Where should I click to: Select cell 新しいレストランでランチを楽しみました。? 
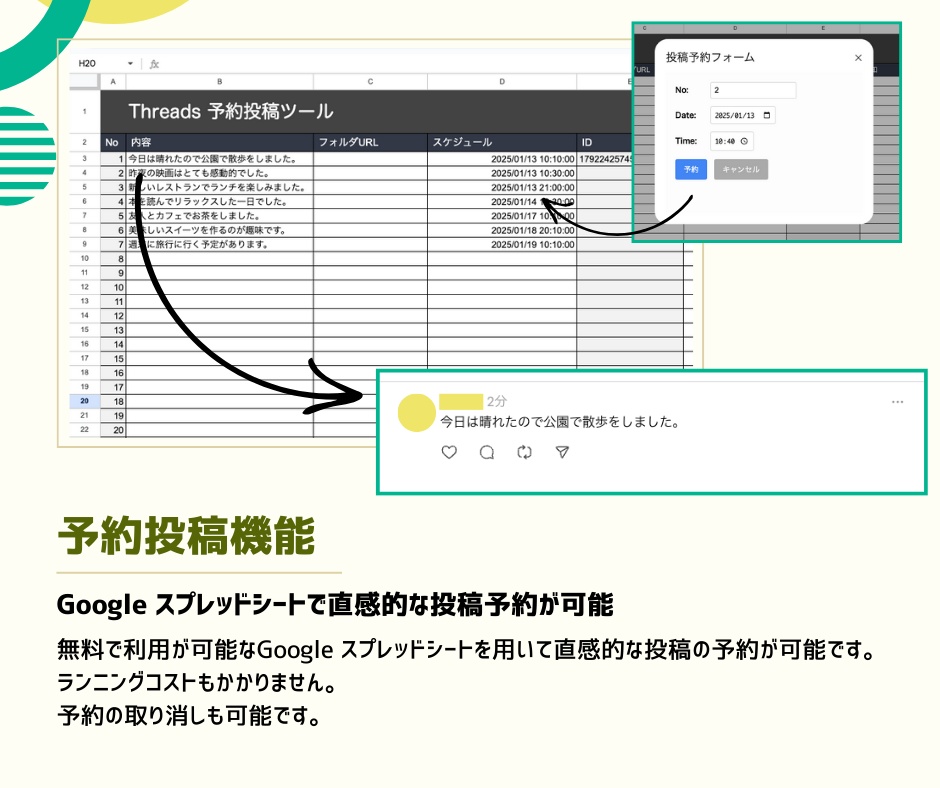219,188
